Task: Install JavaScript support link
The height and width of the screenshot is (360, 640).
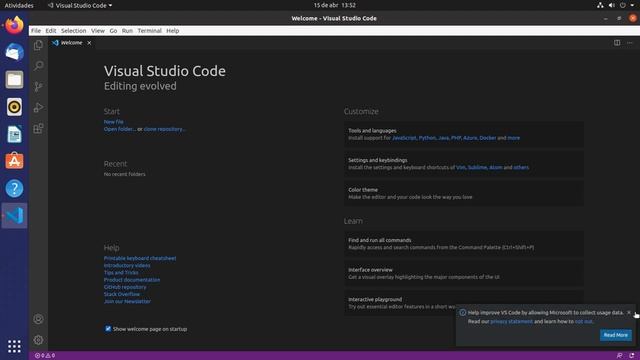Action: [404, 138]
